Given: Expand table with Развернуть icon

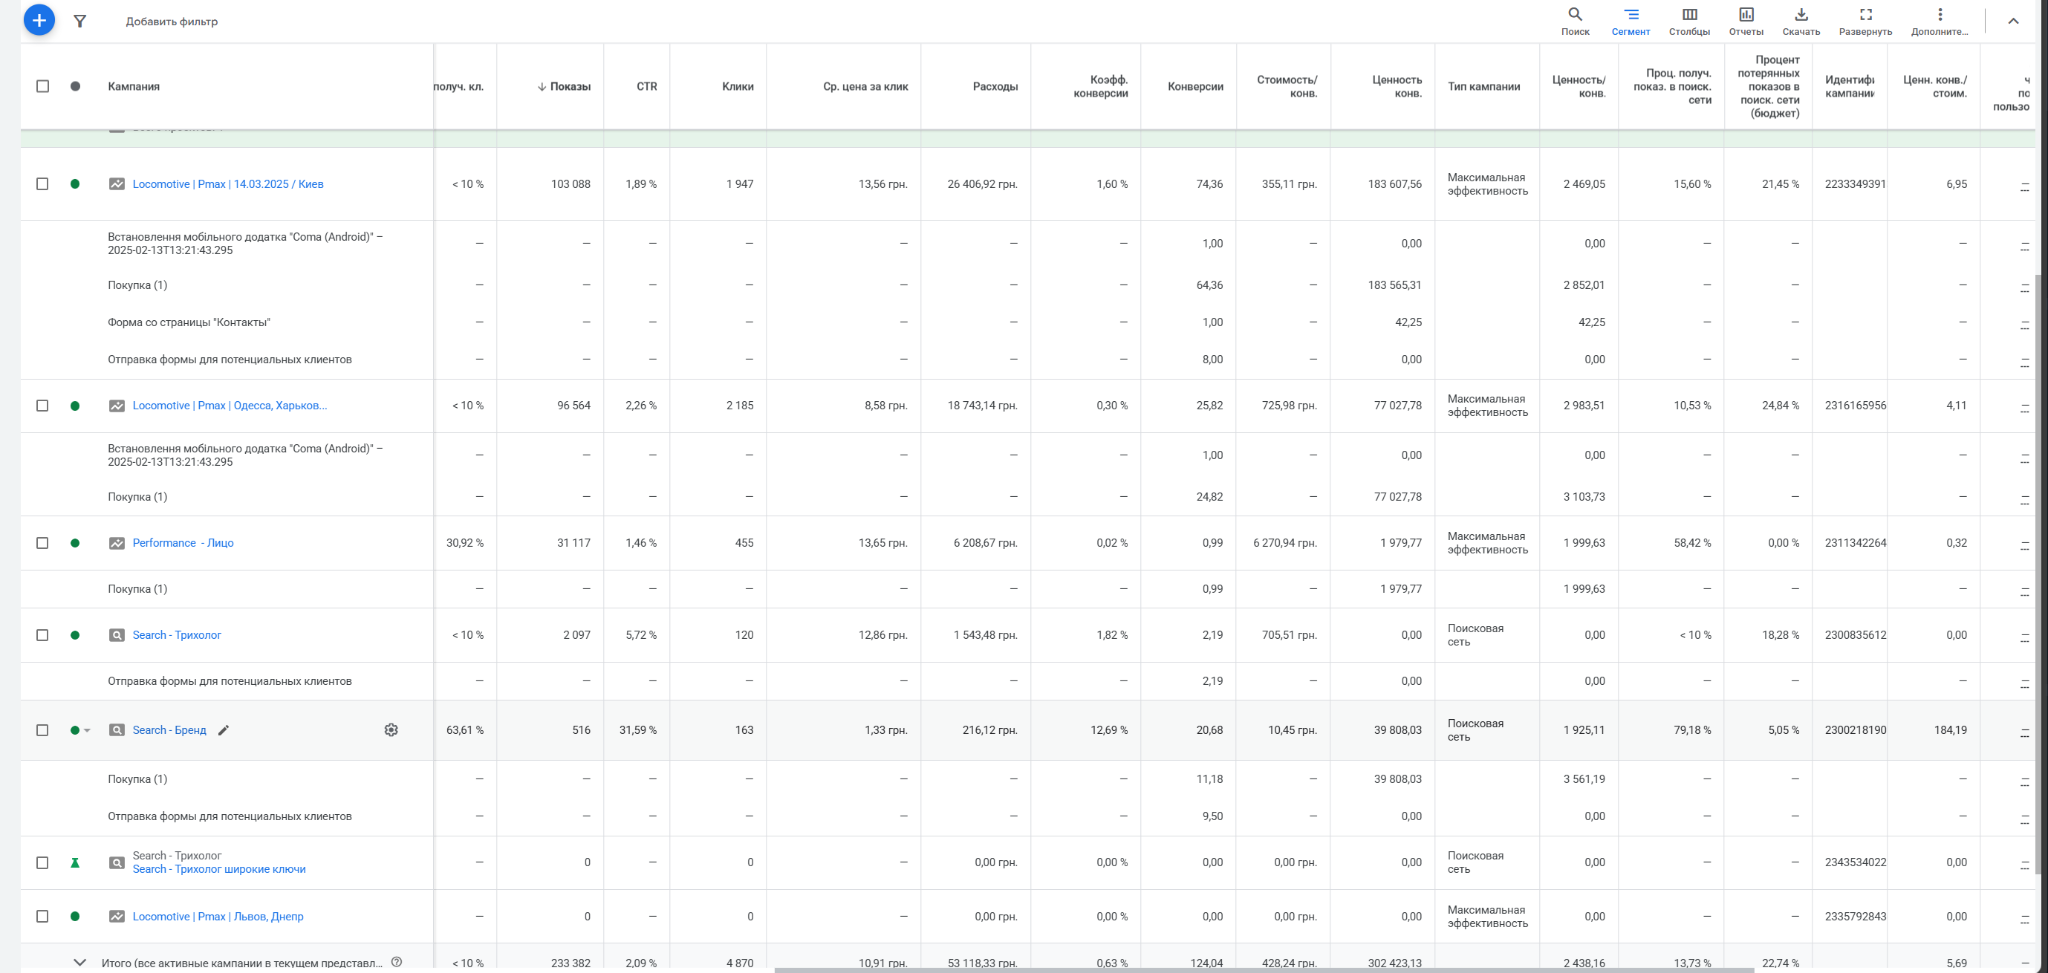Looking at the screenshot, I should tap(1865, 20).
